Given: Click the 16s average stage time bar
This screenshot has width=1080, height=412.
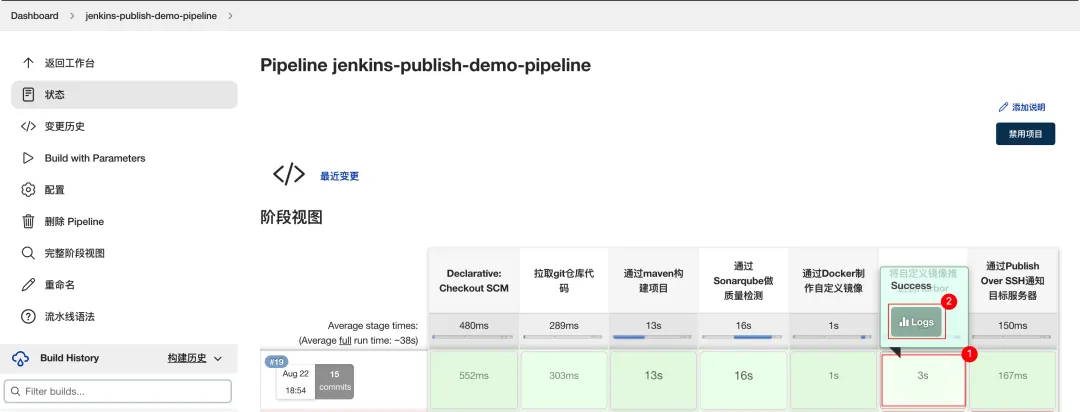Looking at the screenshot, I should click(x=743, y=337).
